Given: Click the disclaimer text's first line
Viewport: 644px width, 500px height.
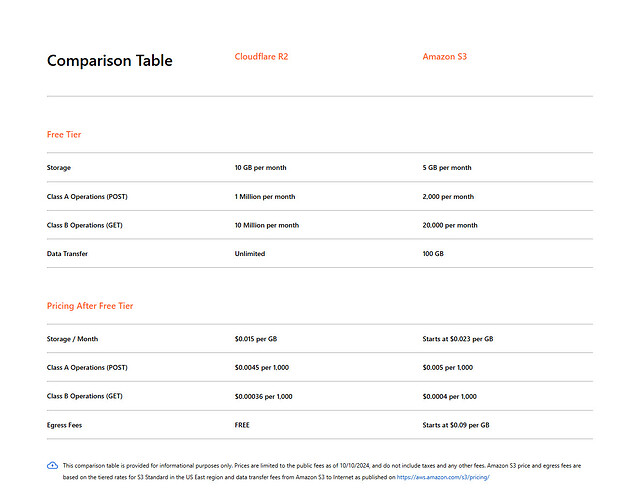Looking at the screenshot, I should [x=322, y=465].
